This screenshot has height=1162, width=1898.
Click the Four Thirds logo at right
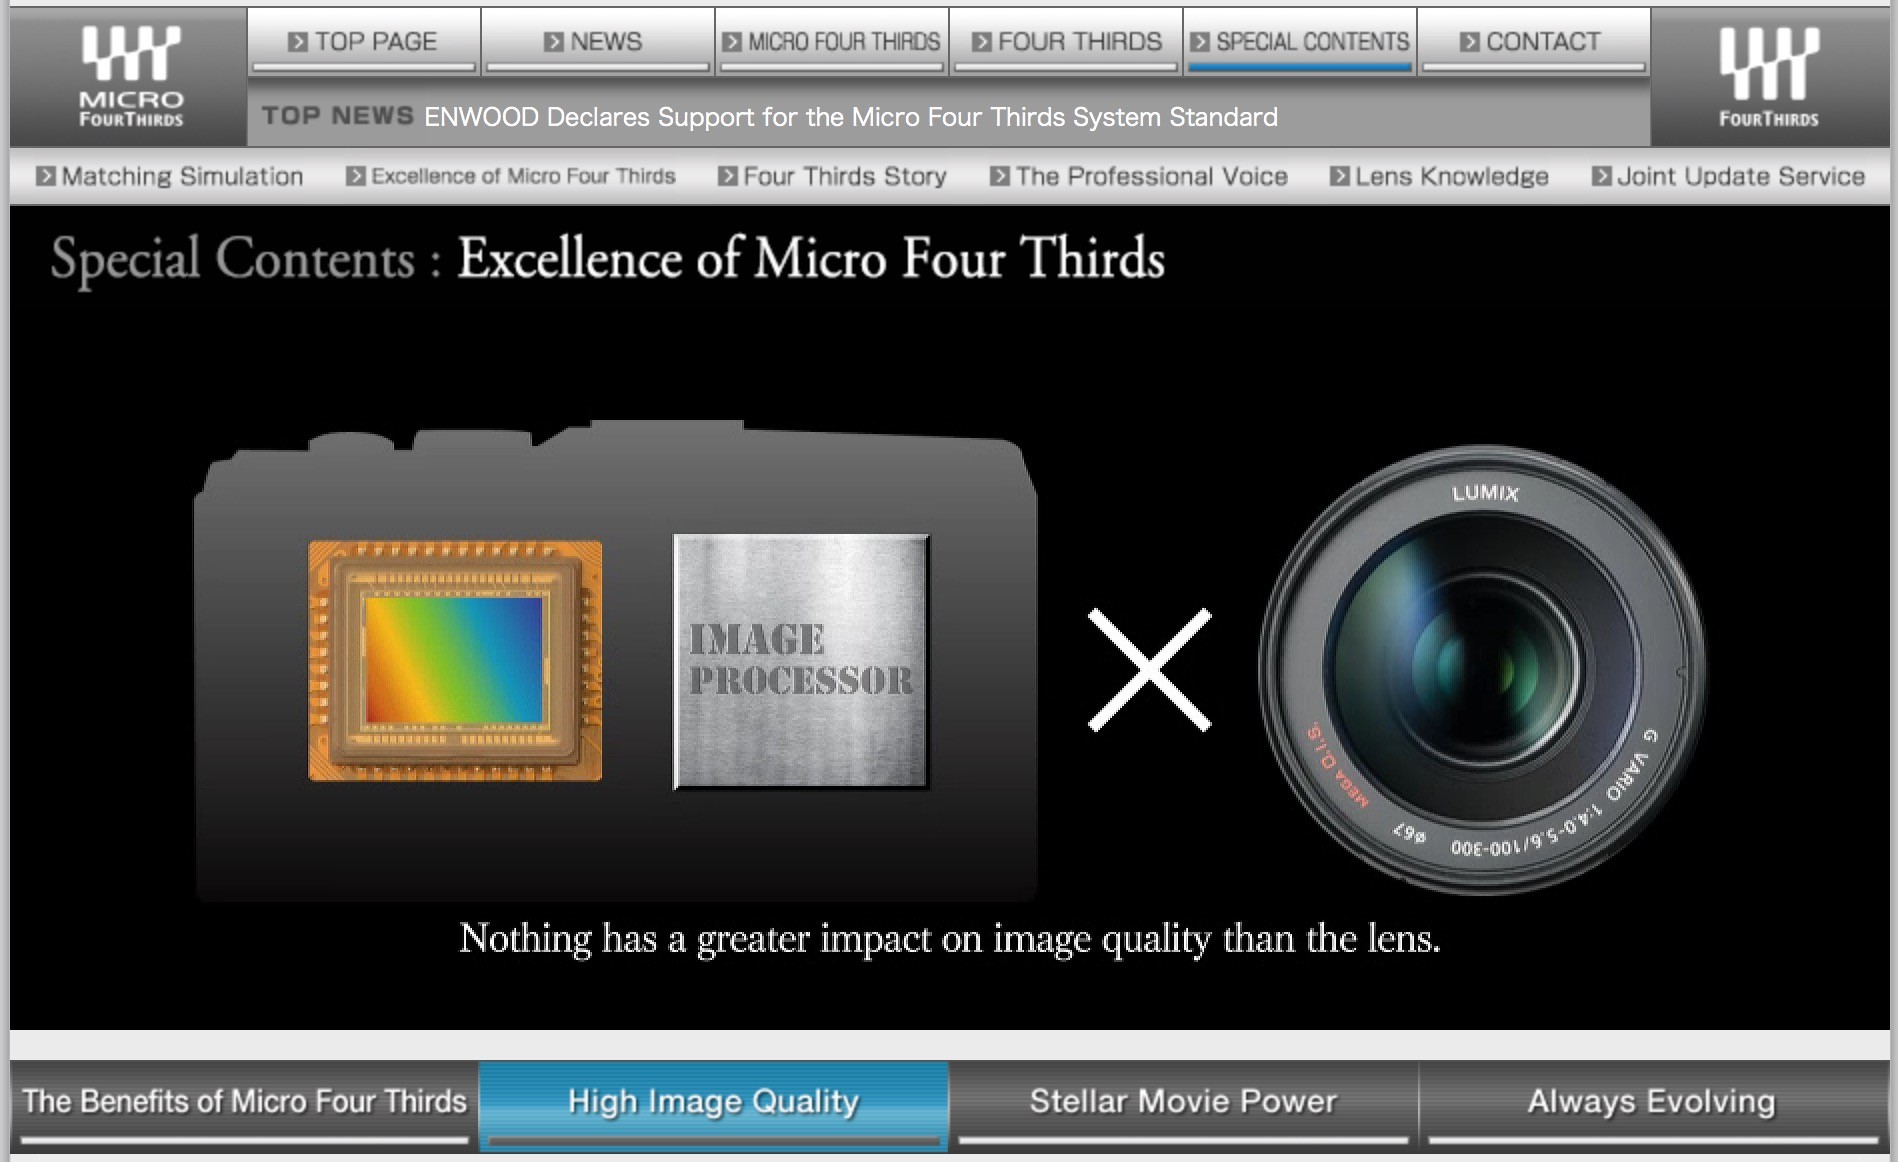(x=1769, y=77)
